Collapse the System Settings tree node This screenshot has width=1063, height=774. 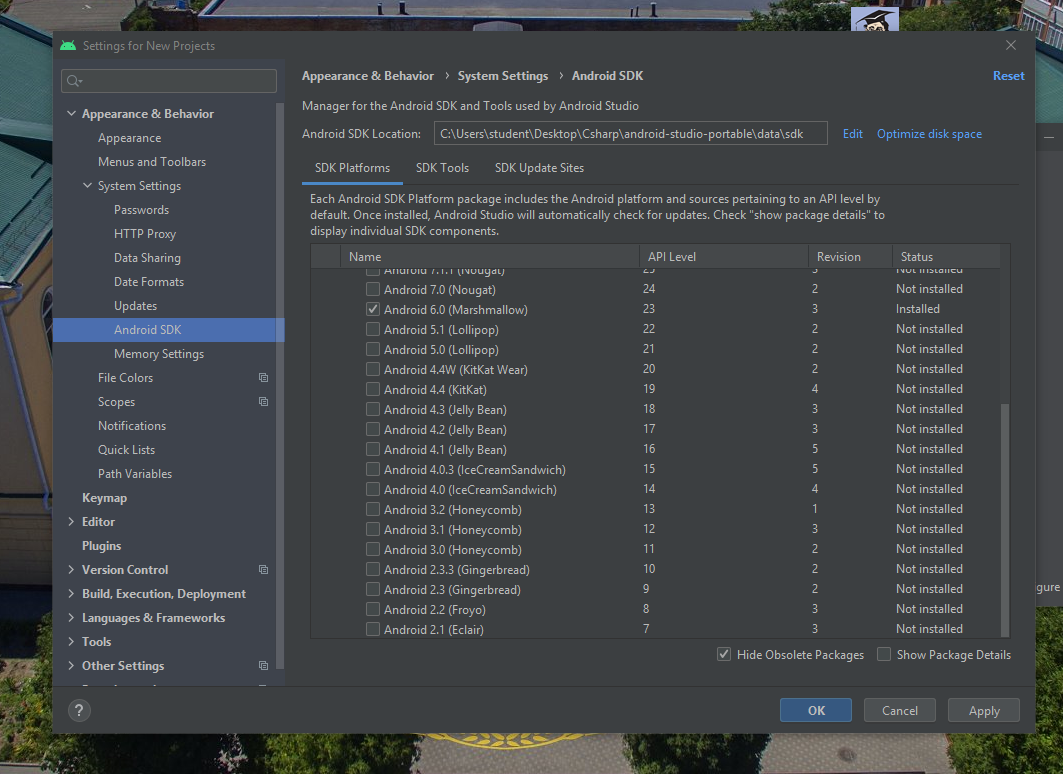click(87, 185)
